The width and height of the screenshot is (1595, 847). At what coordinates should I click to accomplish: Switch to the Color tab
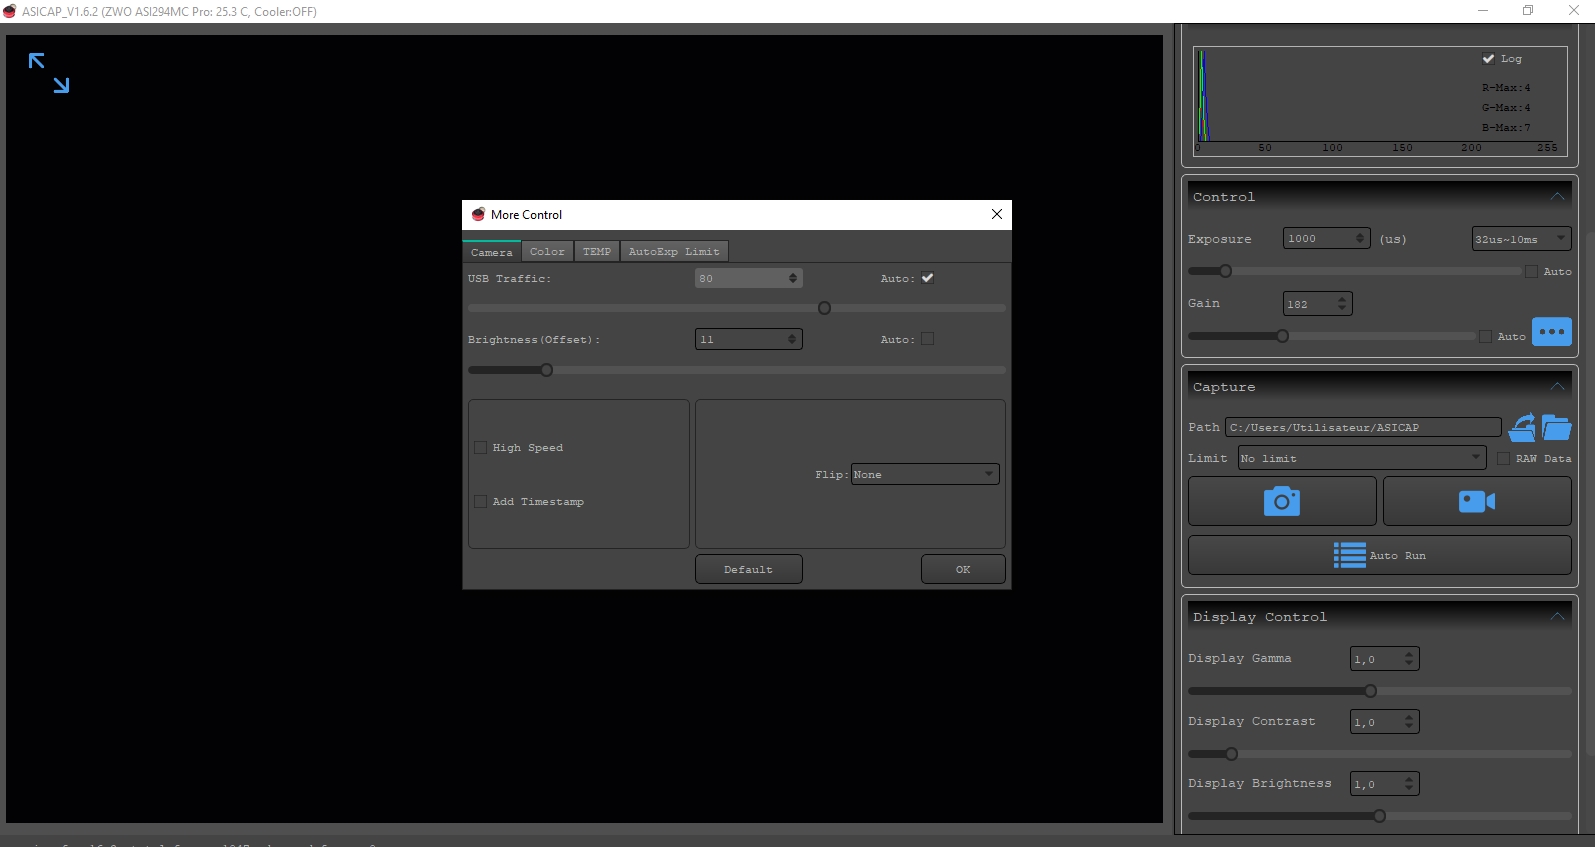pyautogui.click(x=547, y=252)
